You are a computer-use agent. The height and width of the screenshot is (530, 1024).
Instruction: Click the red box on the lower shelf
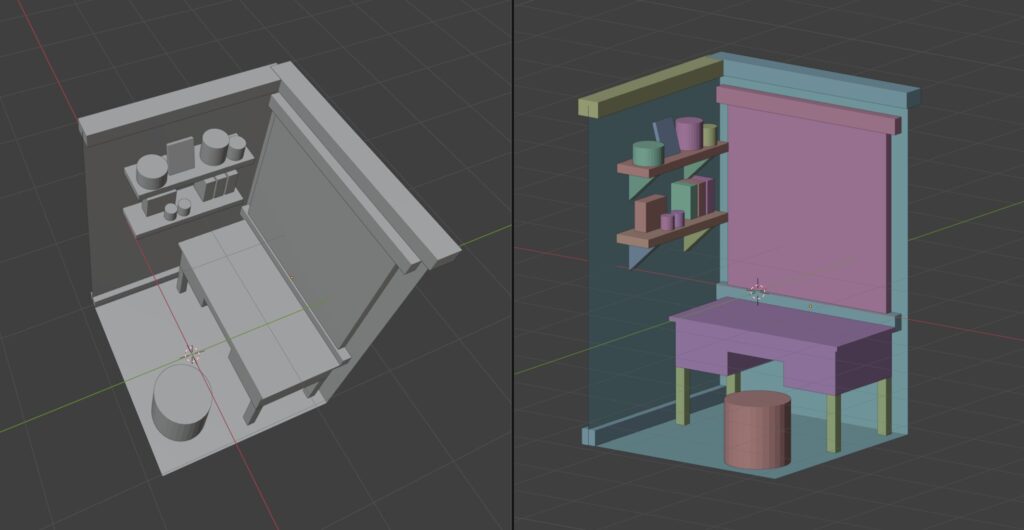pos(649,213)
